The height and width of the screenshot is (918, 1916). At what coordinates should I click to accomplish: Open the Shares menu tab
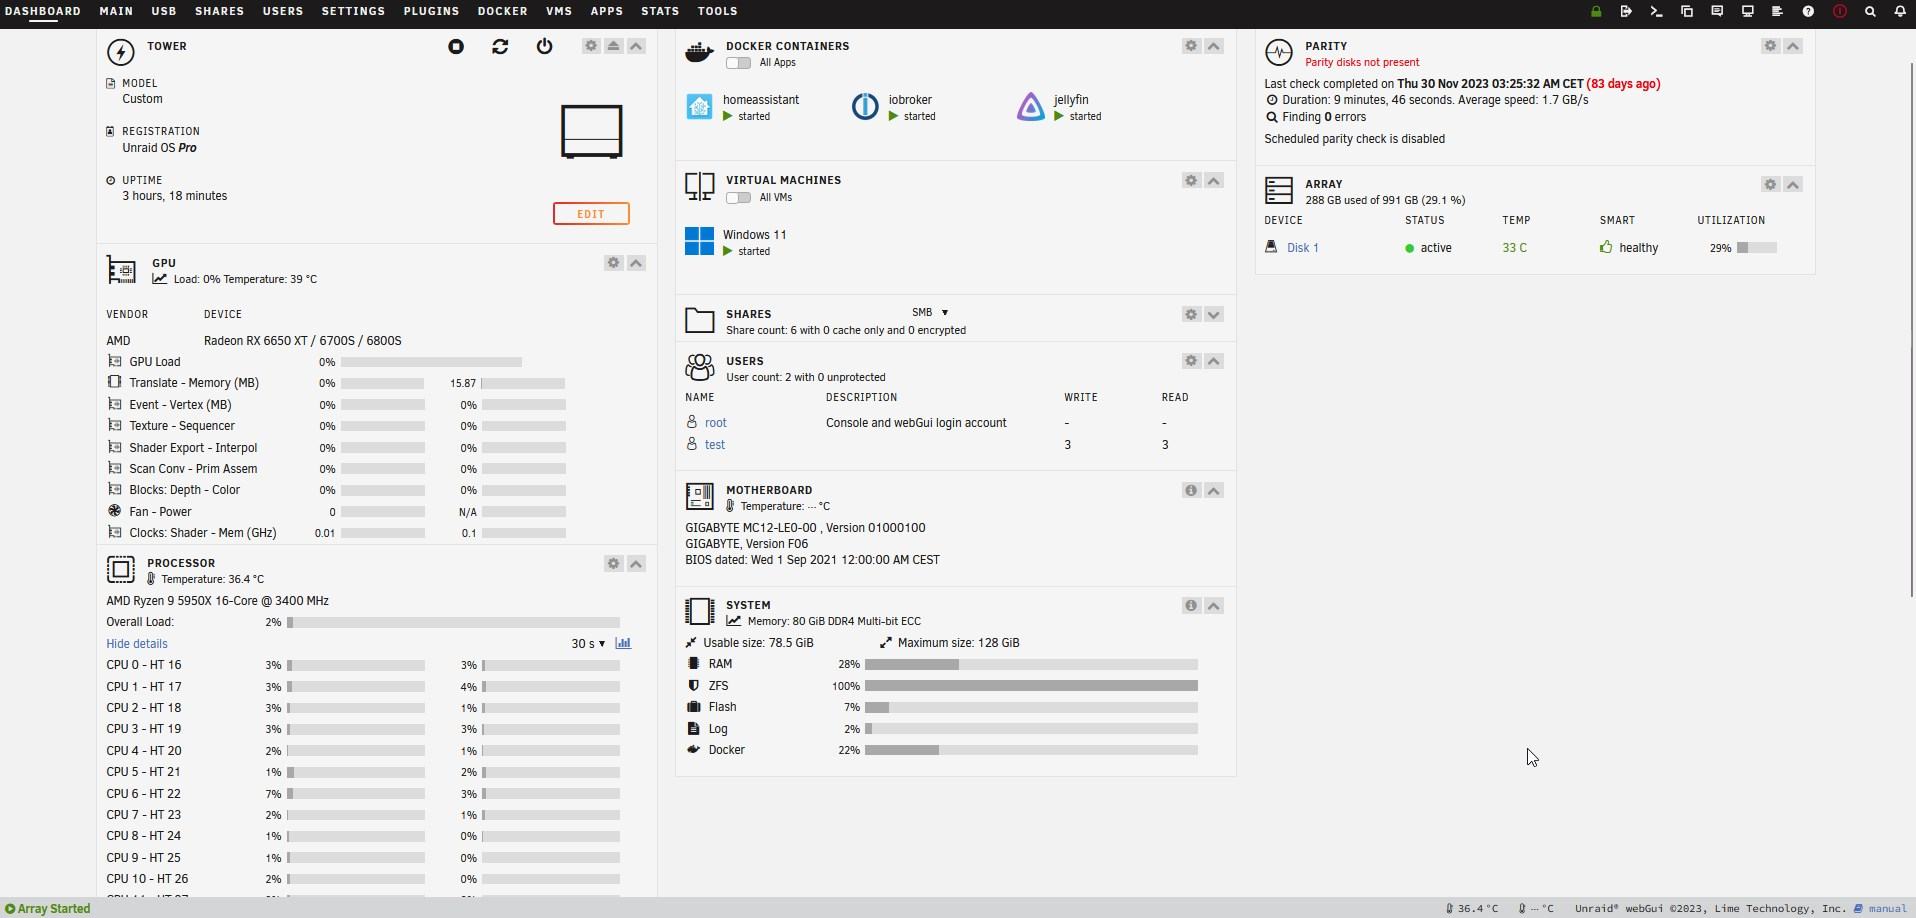point(219,11)
